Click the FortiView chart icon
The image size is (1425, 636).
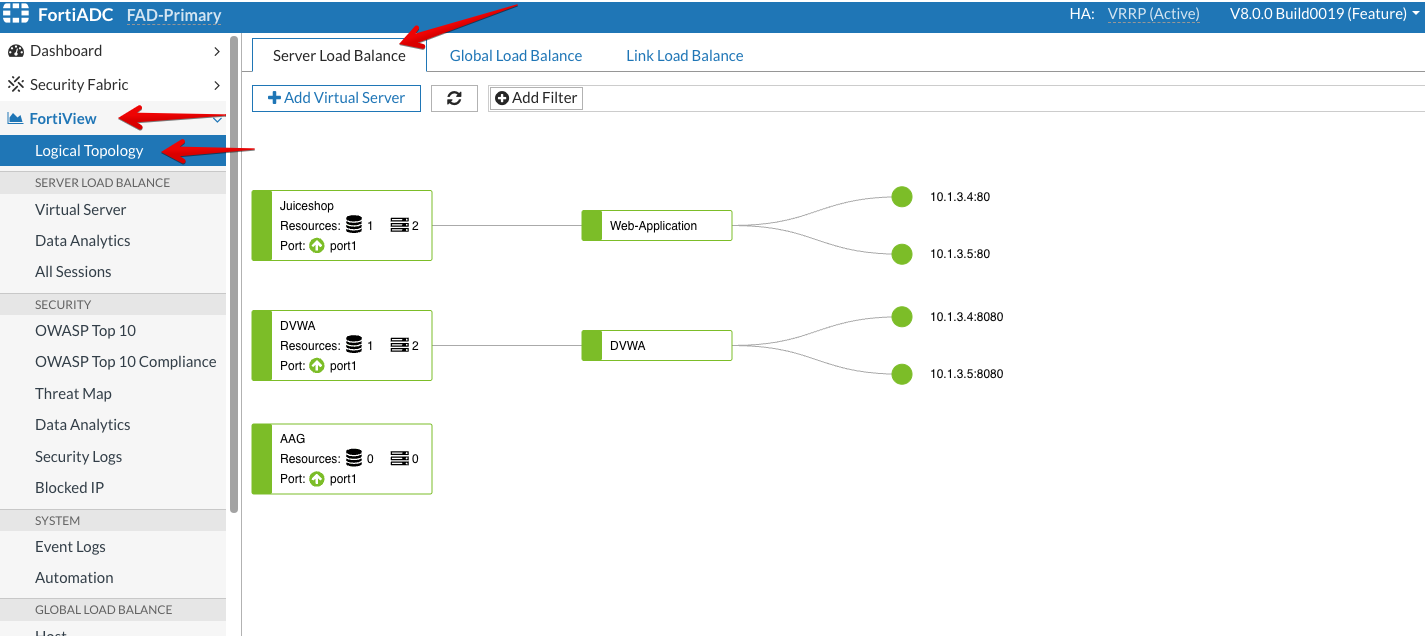click(x=15, y=119)
